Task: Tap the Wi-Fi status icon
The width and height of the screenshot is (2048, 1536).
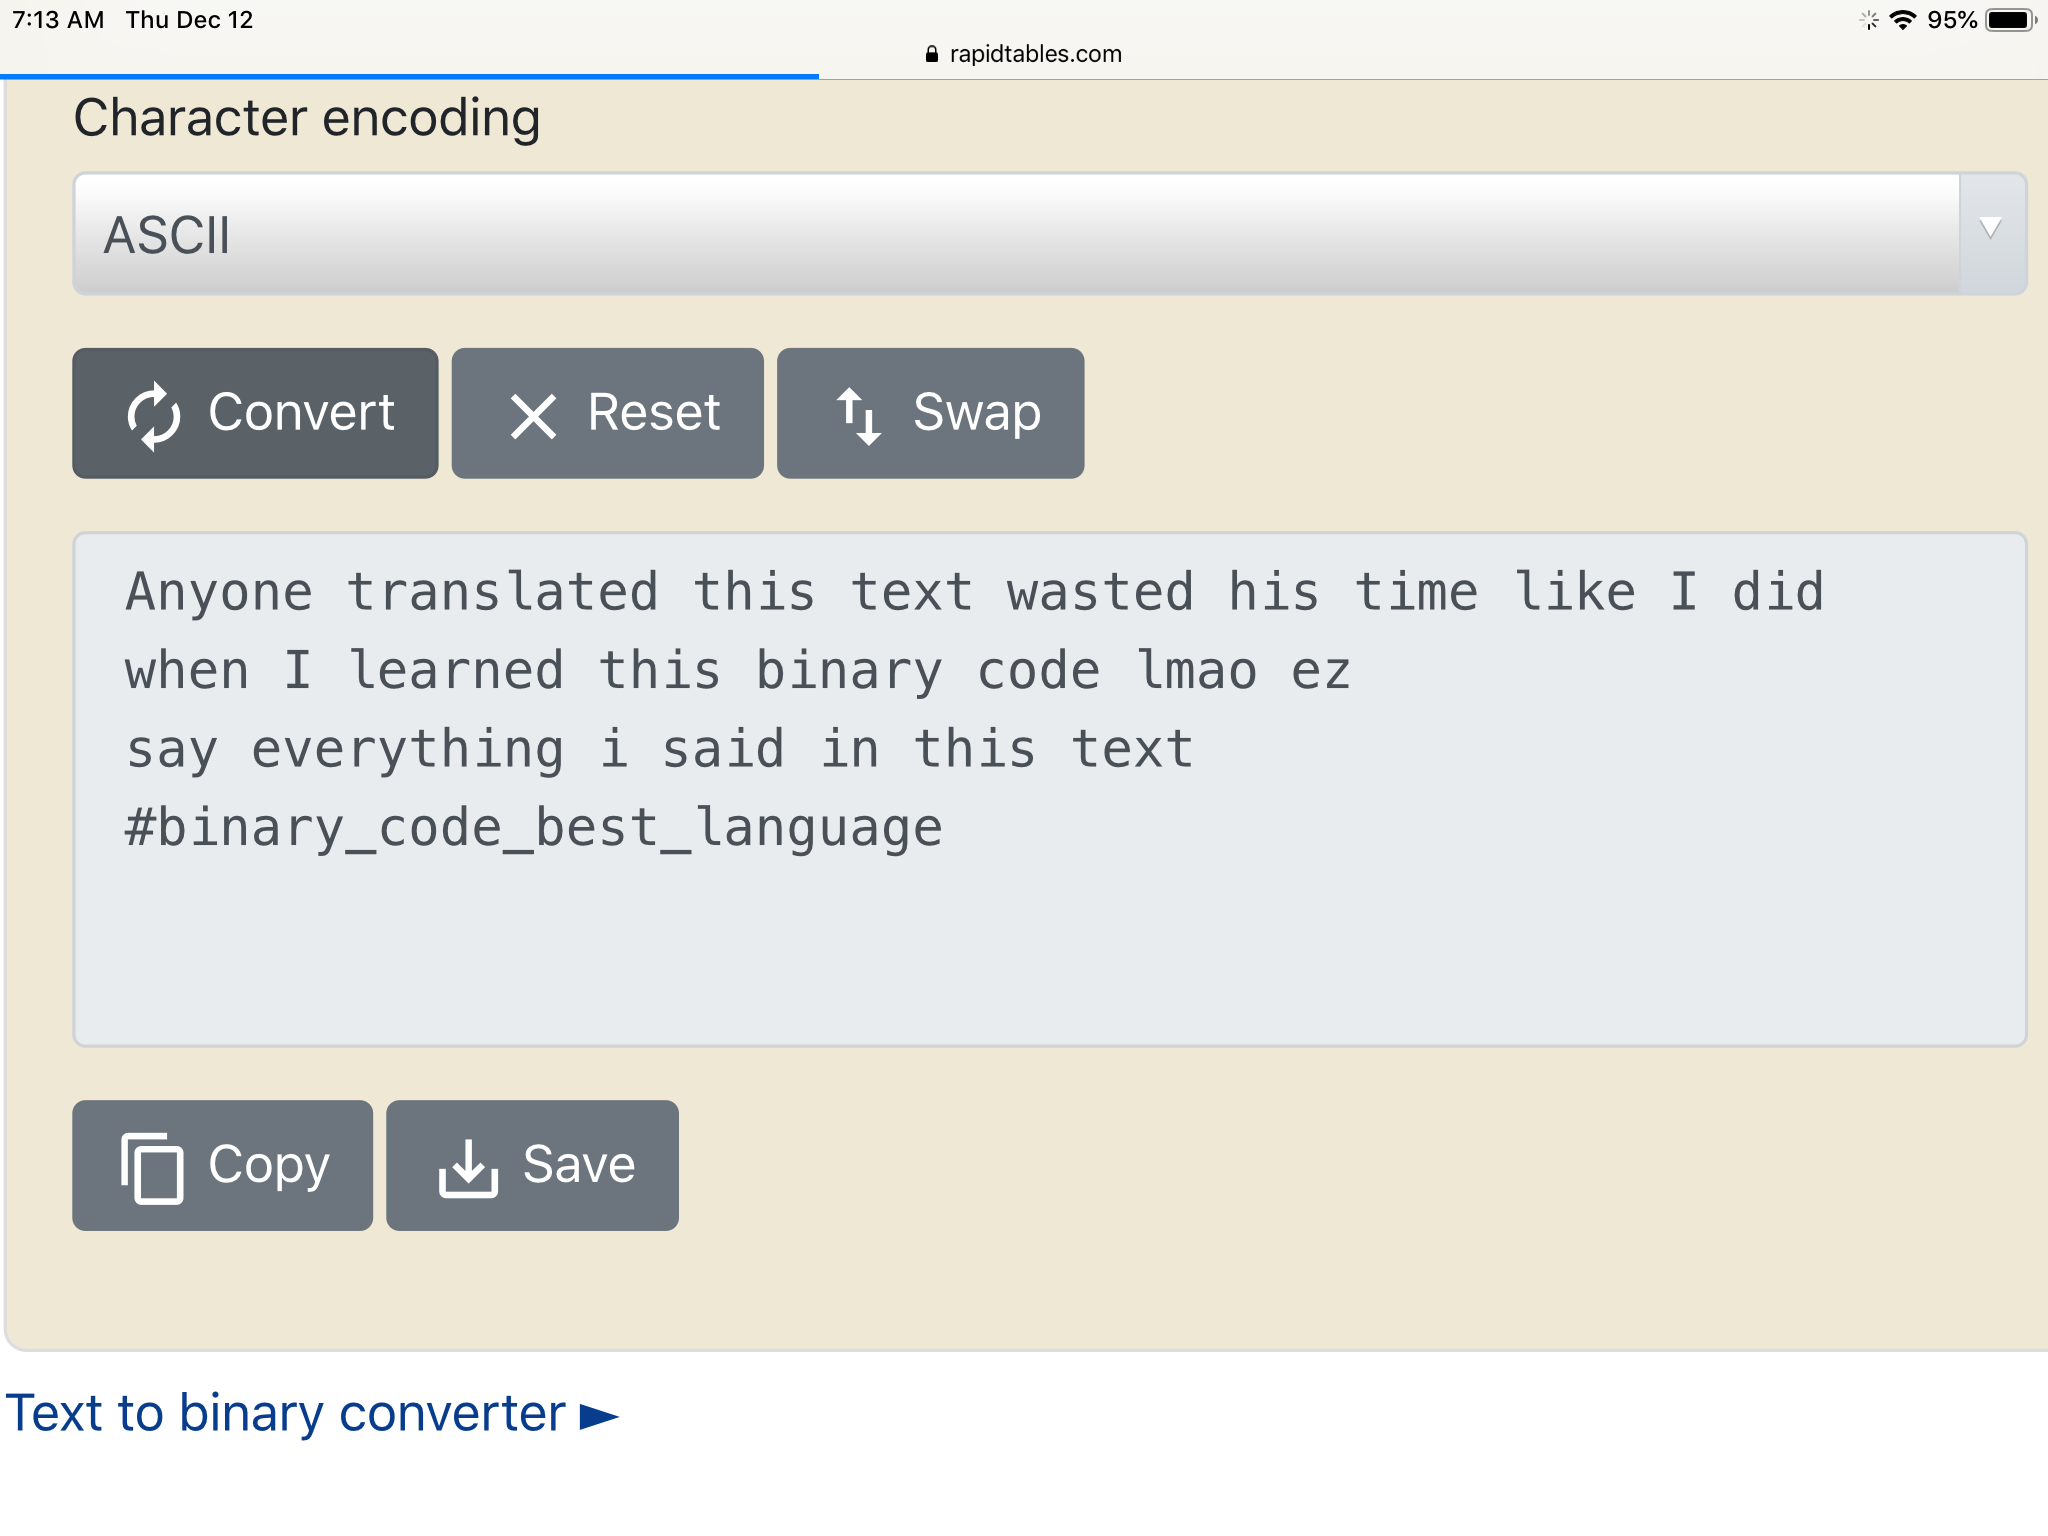Action: click(x=1903, y=20)
